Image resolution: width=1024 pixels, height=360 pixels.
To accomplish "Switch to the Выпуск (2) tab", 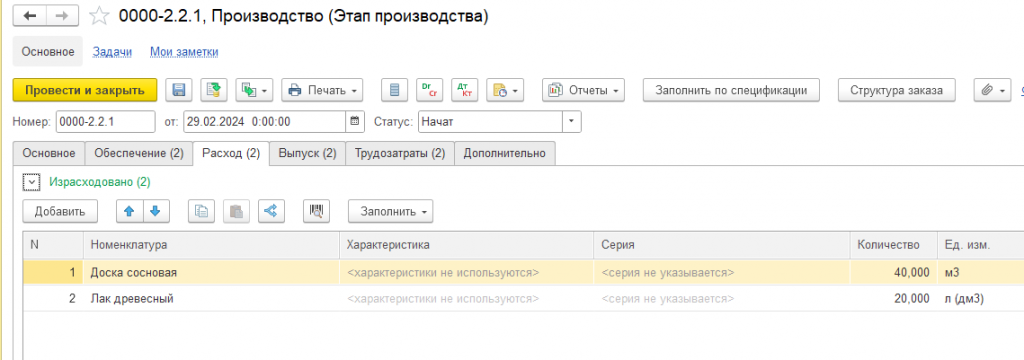I will tap(307, 154).
